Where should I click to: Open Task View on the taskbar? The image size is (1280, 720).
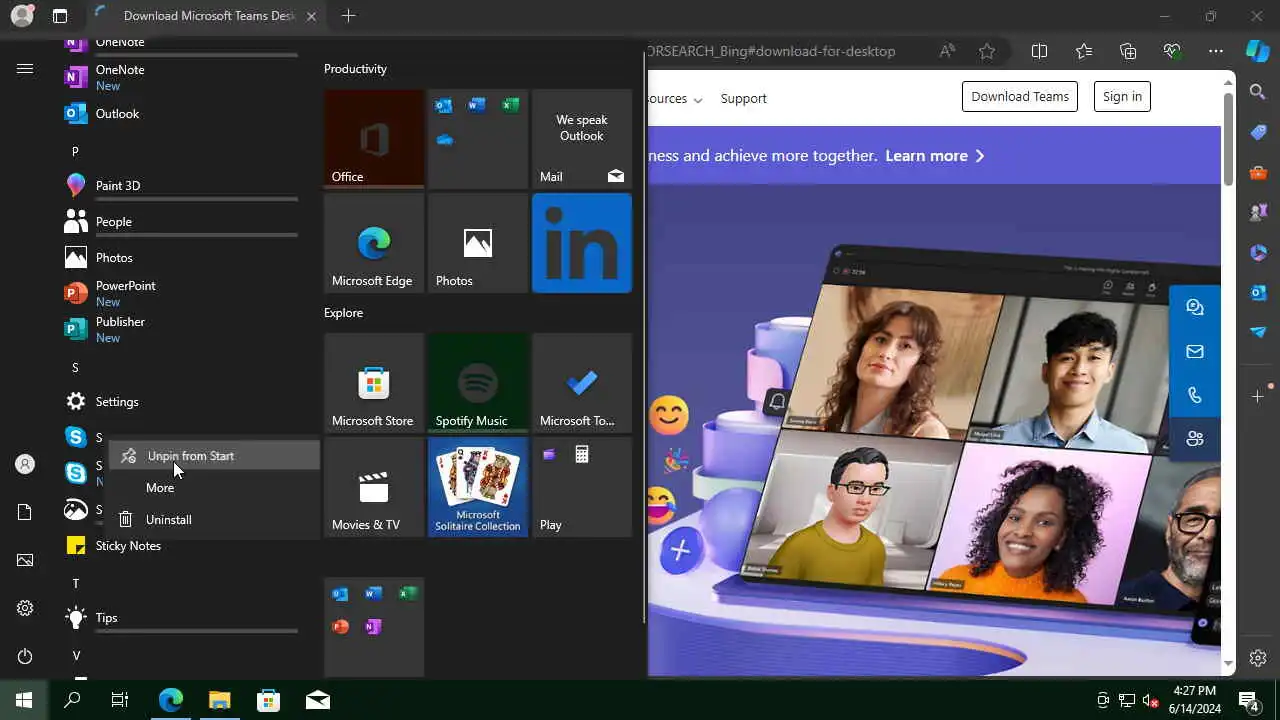[x=120, y=700]
